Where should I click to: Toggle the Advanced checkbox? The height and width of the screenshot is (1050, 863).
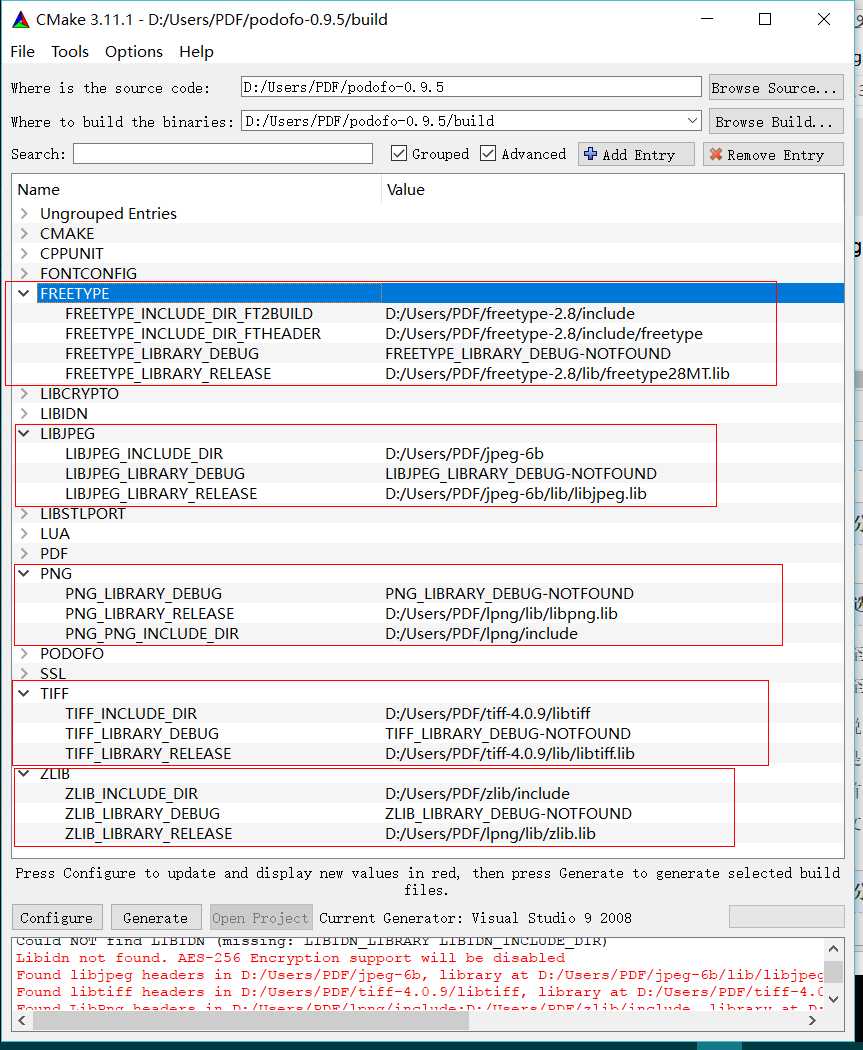pyautogui.click(x=488, y=153)
